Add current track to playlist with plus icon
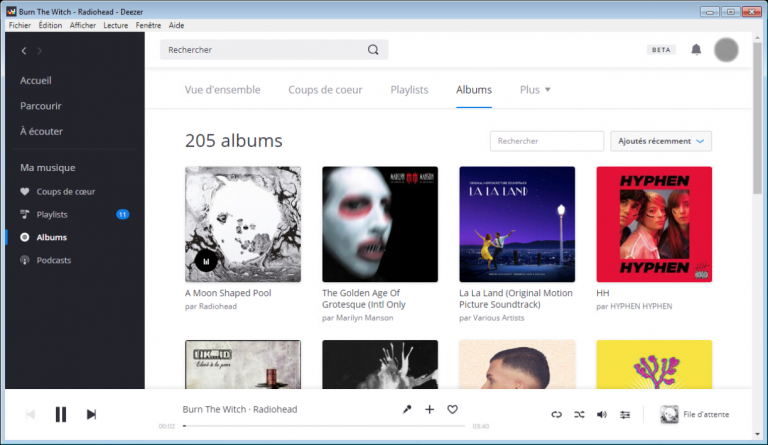 430,409
